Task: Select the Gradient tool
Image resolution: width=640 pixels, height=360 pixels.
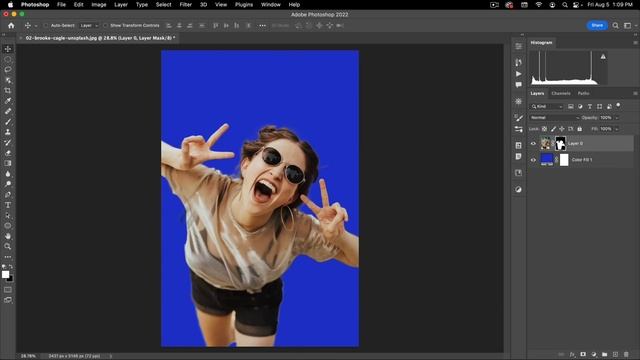Action: 8,163
